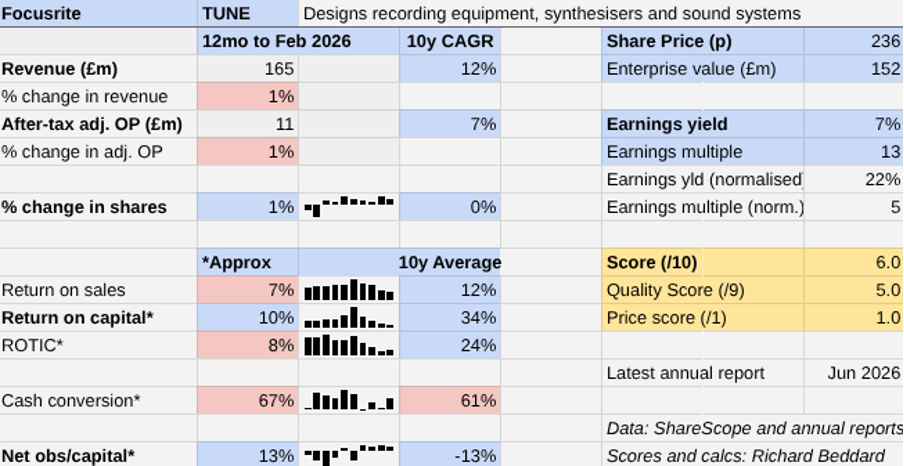Select the company description starting 'Designs recording equipment'

click(552, 14)
